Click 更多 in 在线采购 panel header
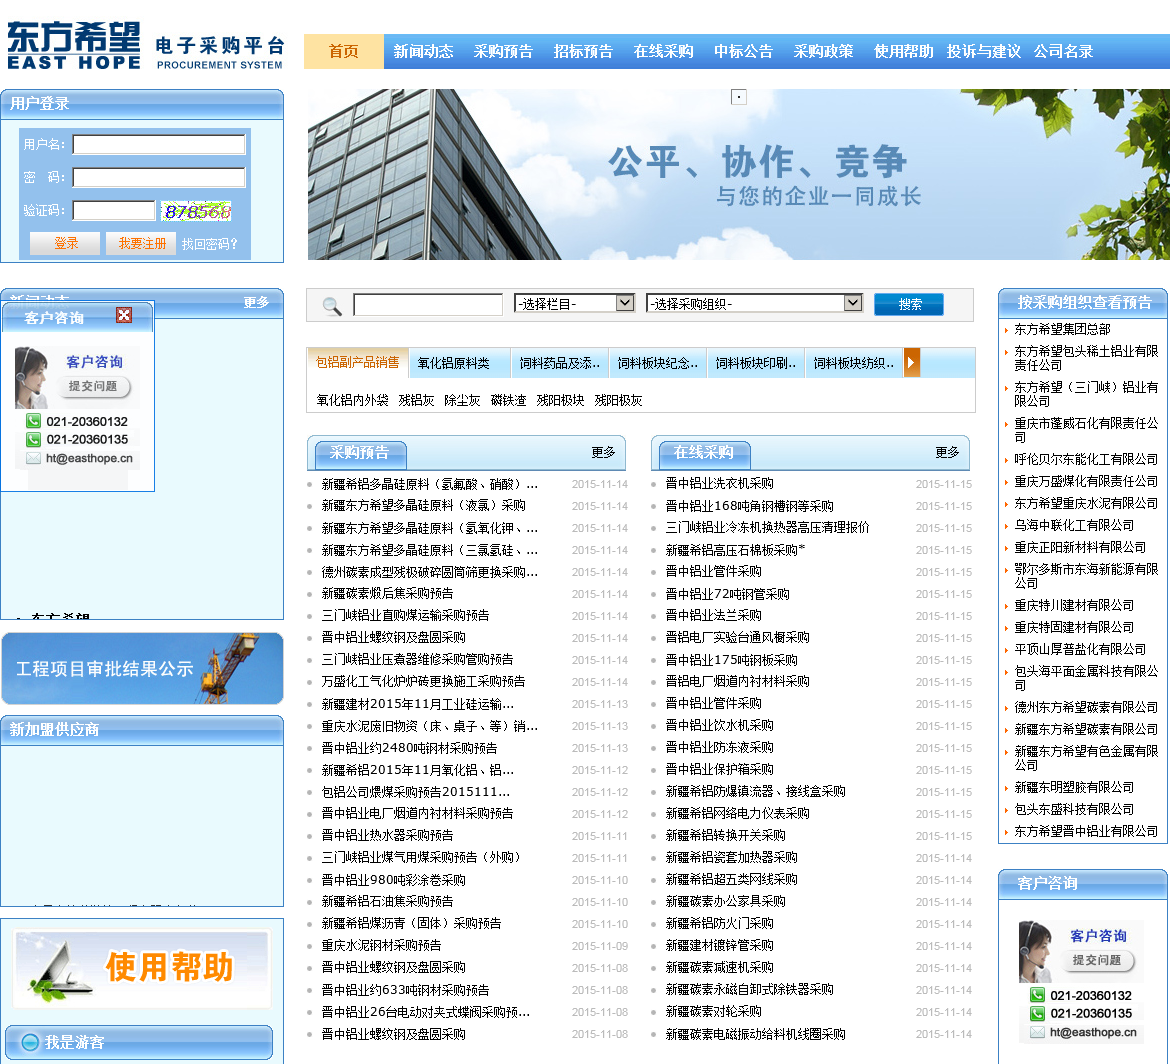 pyautogui.click(x=947, y=452)
